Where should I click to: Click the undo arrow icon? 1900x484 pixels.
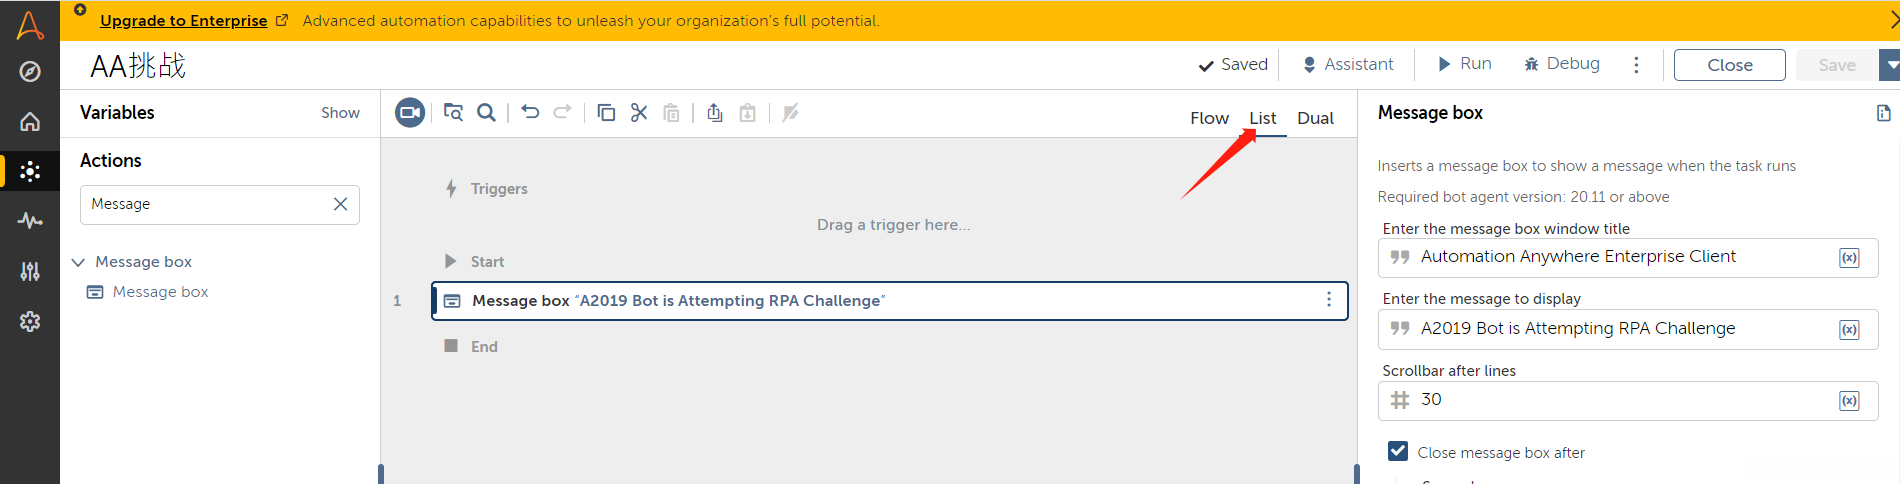530,113
